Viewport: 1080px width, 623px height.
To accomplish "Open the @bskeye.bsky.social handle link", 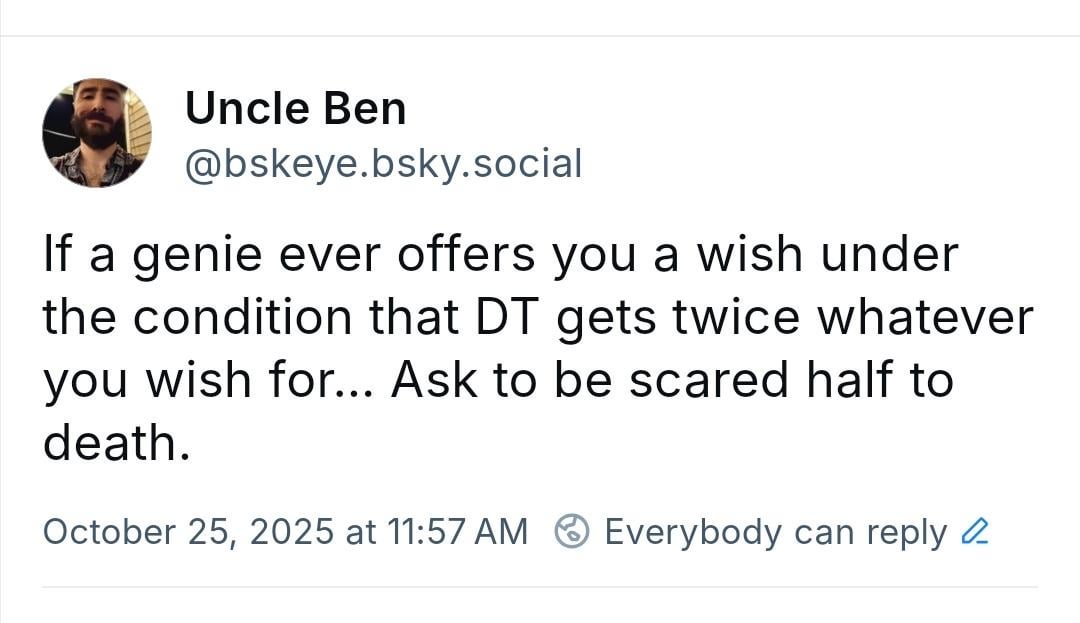I will [383, 163].
